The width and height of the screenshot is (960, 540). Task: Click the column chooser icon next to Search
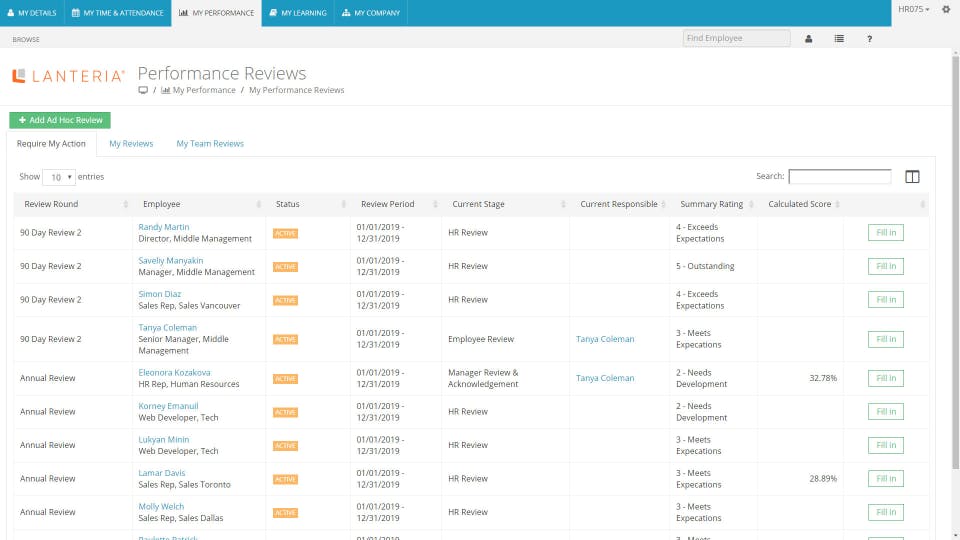[912, 176]
